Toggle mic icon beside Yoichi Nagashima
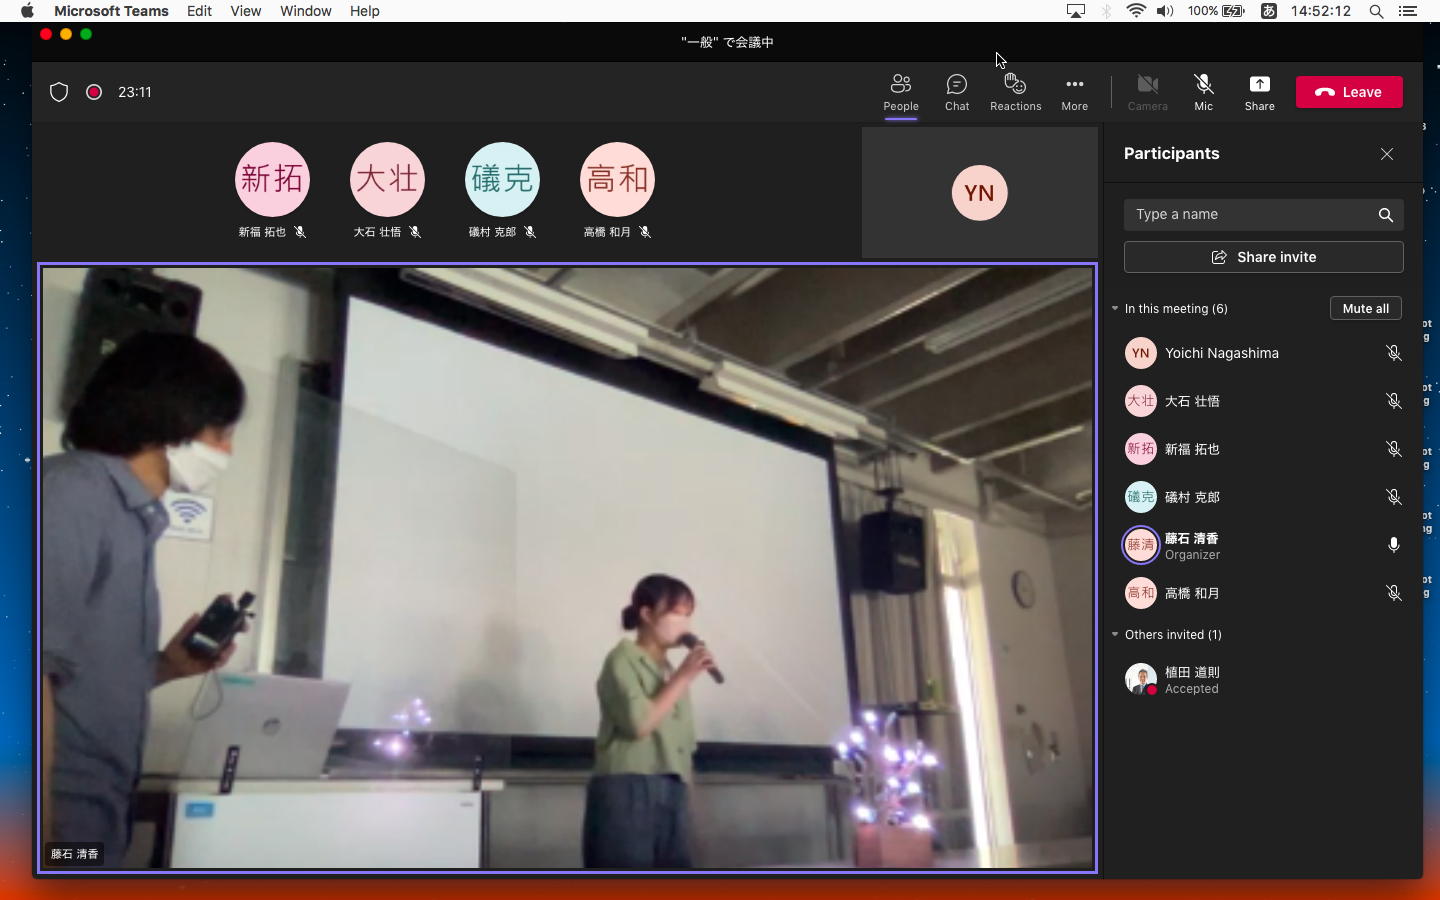 pyautogui.click(x=1393, y=353)
